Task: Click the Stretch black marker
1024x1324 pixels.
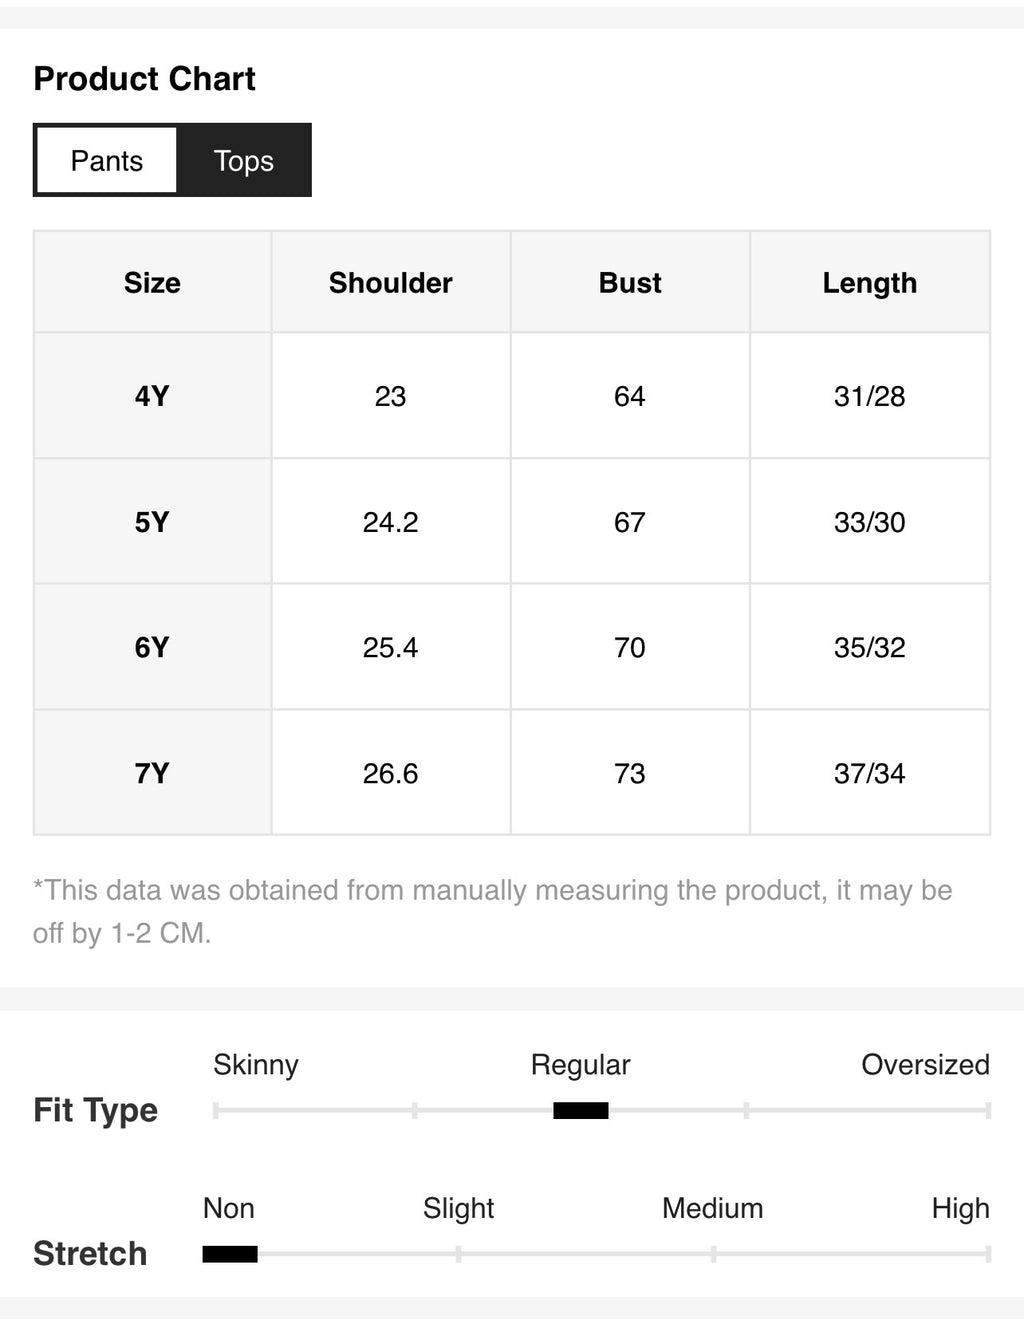Action: pos(230,1254)
